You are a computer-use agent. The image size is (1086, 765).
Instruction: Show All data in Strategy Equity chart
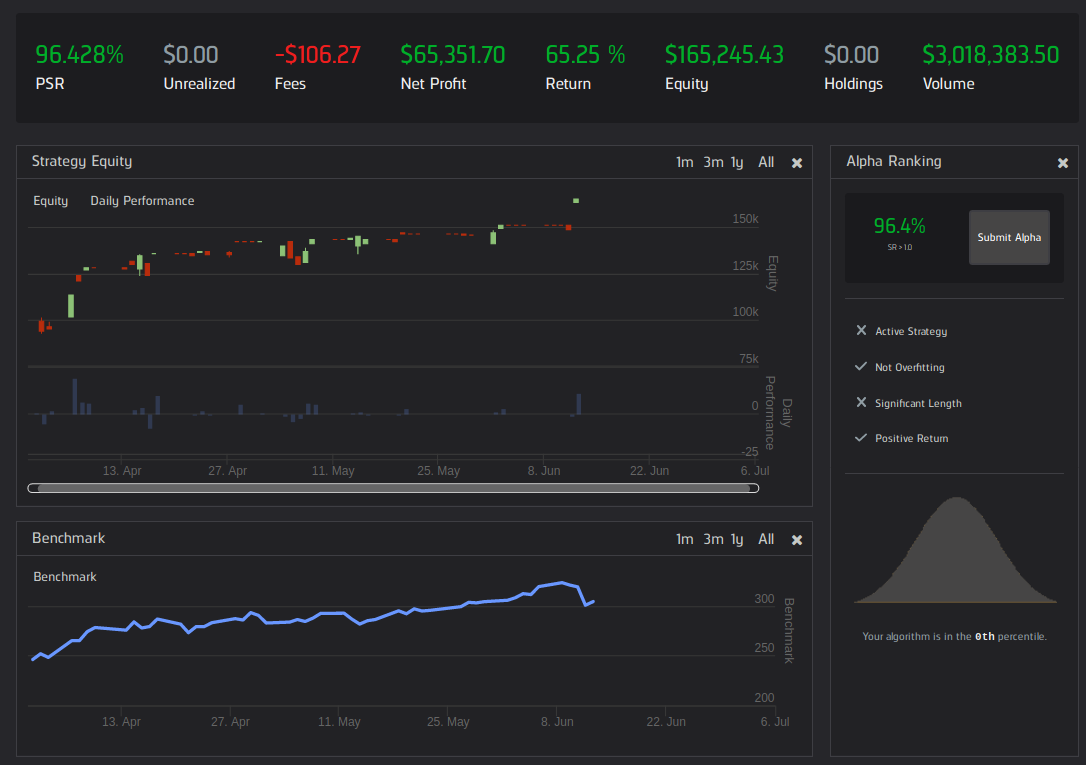tap(766, 162)
